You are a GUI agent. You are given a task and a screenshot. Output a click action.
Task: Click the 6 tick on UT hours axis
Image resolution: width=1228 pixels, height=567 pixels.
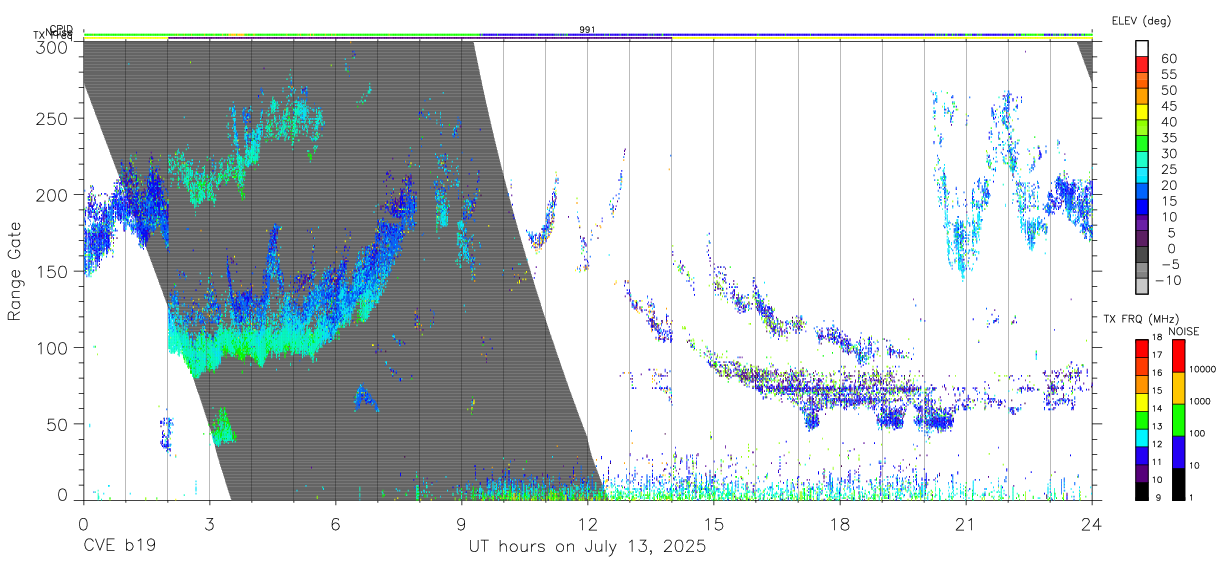(x=335, y=524)
